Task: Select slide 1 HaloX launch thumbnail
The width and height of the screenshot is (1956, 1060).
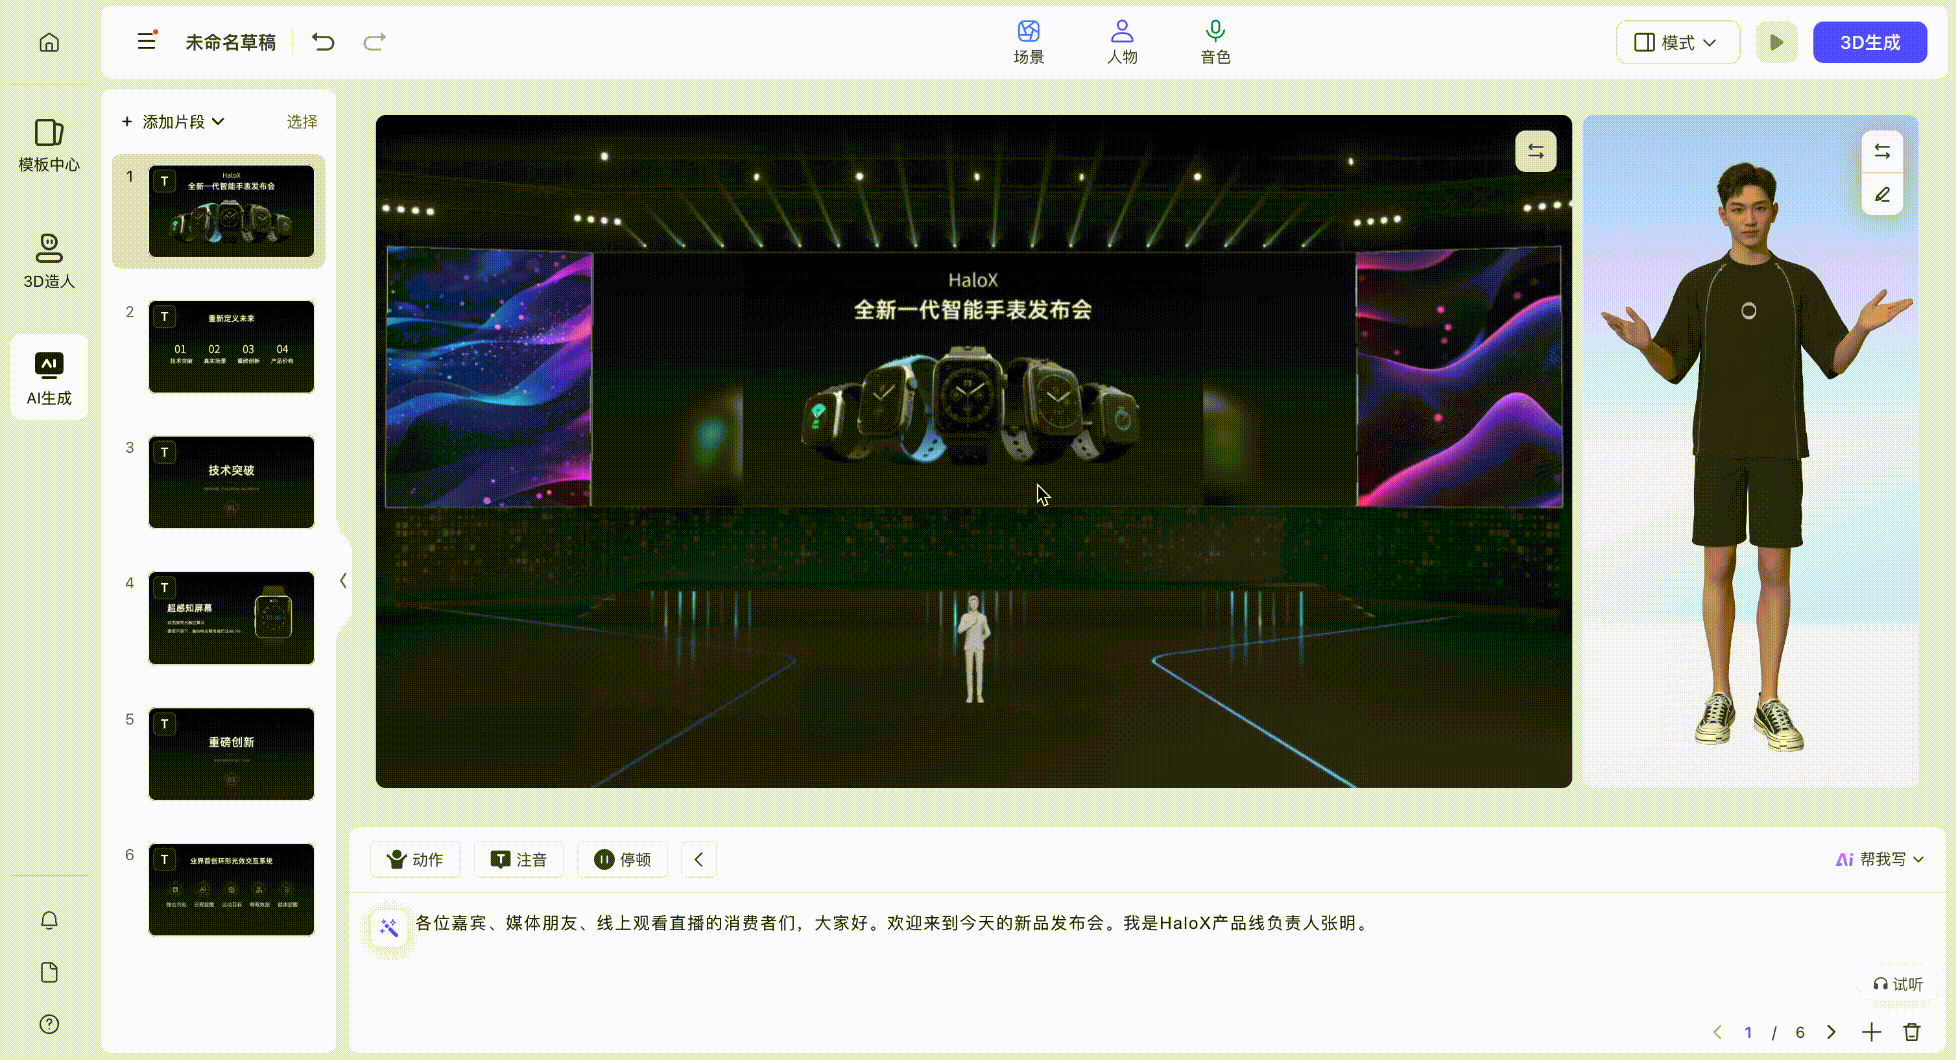Action: (231, 211)
